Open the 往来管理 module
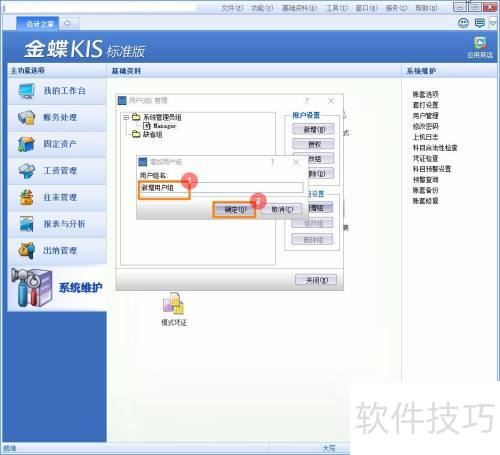The width and height of the screenshot is (500, 455). 57,197
